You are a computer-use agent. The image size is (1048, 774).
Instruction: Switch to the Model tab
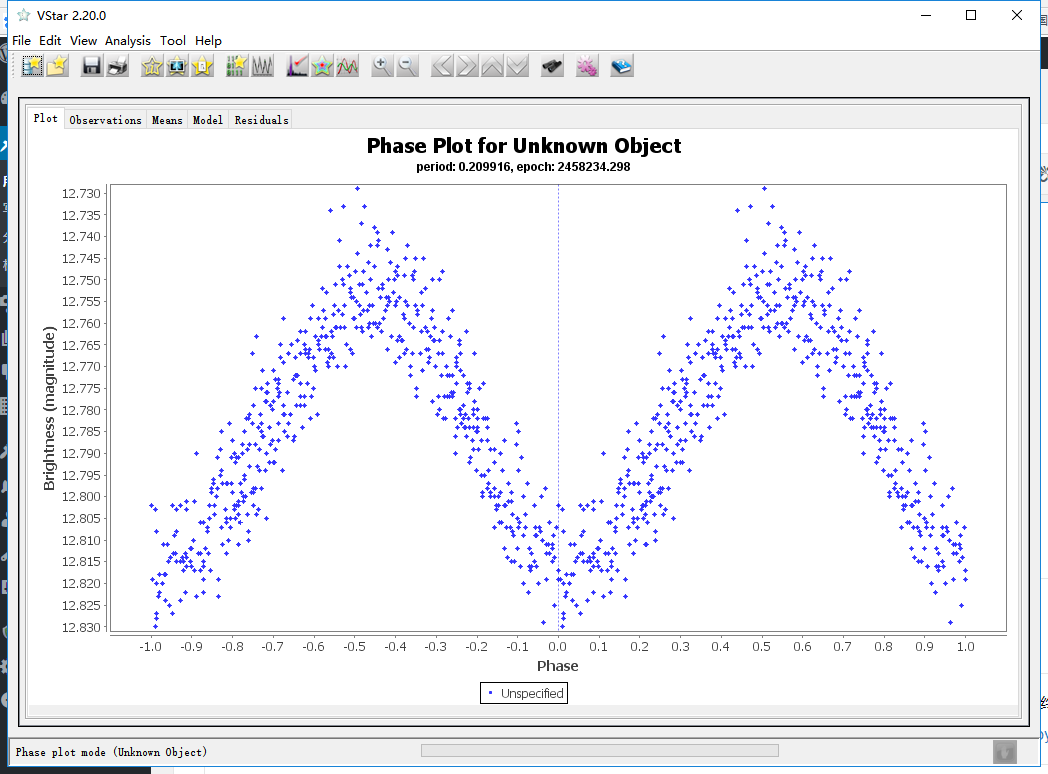point(208,120)
